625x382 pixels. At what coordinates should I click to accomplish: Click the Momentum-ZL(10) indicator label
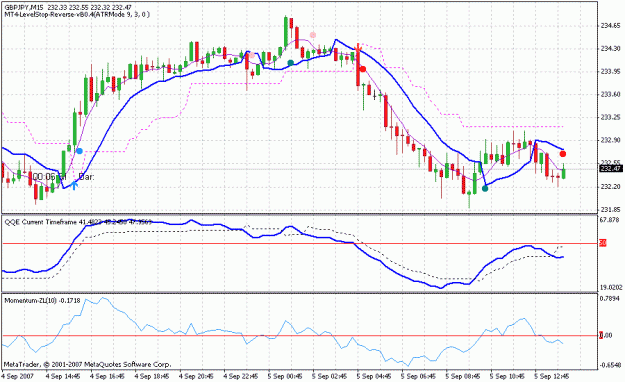coord(42,301)
